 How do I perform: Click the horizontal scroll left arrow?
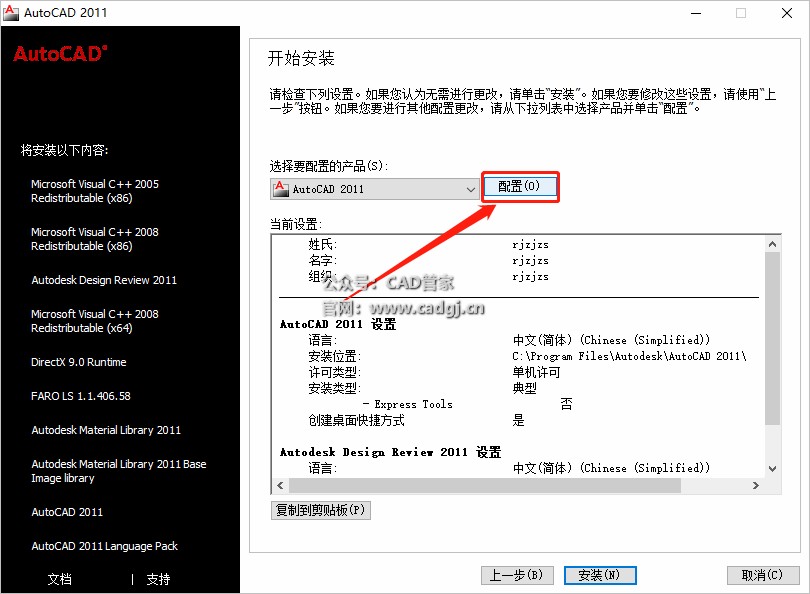pos(281,486)
